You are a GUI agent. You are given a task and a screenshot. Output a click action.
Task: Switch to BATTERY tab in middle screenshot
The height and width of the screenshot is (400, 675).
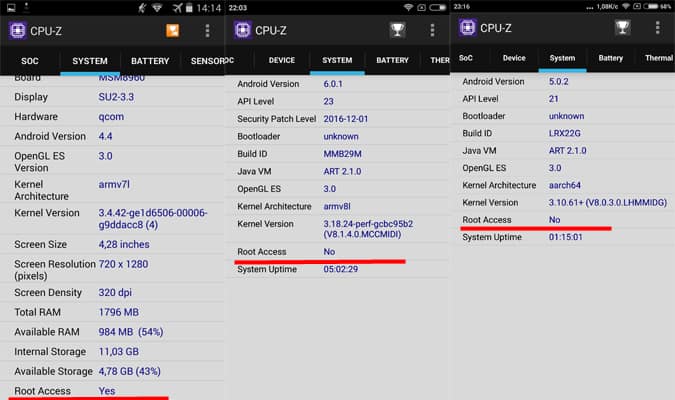[392, 60]
